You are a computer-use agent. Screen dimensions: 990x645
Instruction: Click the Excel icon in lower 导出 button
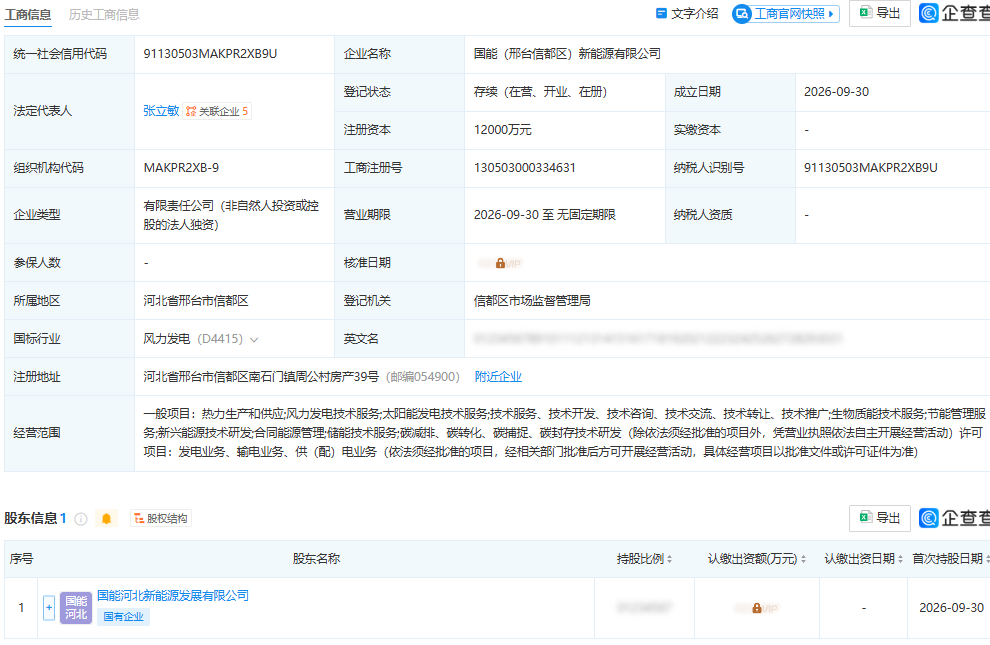tap(866, 518)
